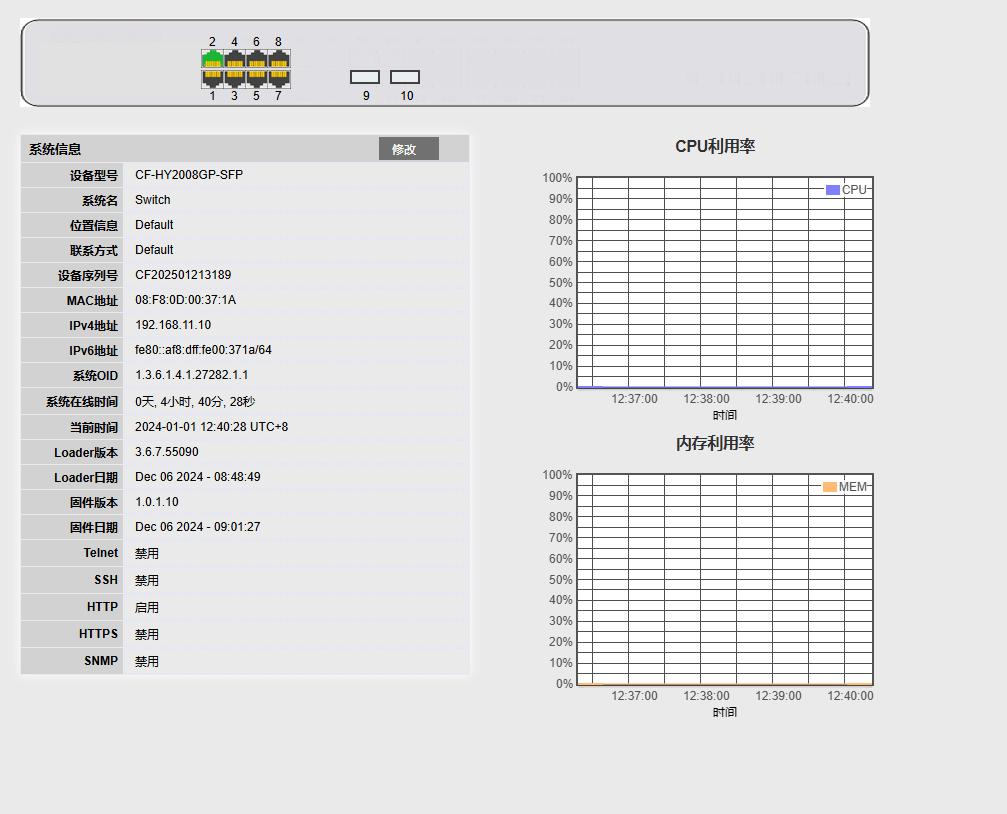Click the 设备型号 row label
The image size is (1007, 814).
(x=94, y=175)
